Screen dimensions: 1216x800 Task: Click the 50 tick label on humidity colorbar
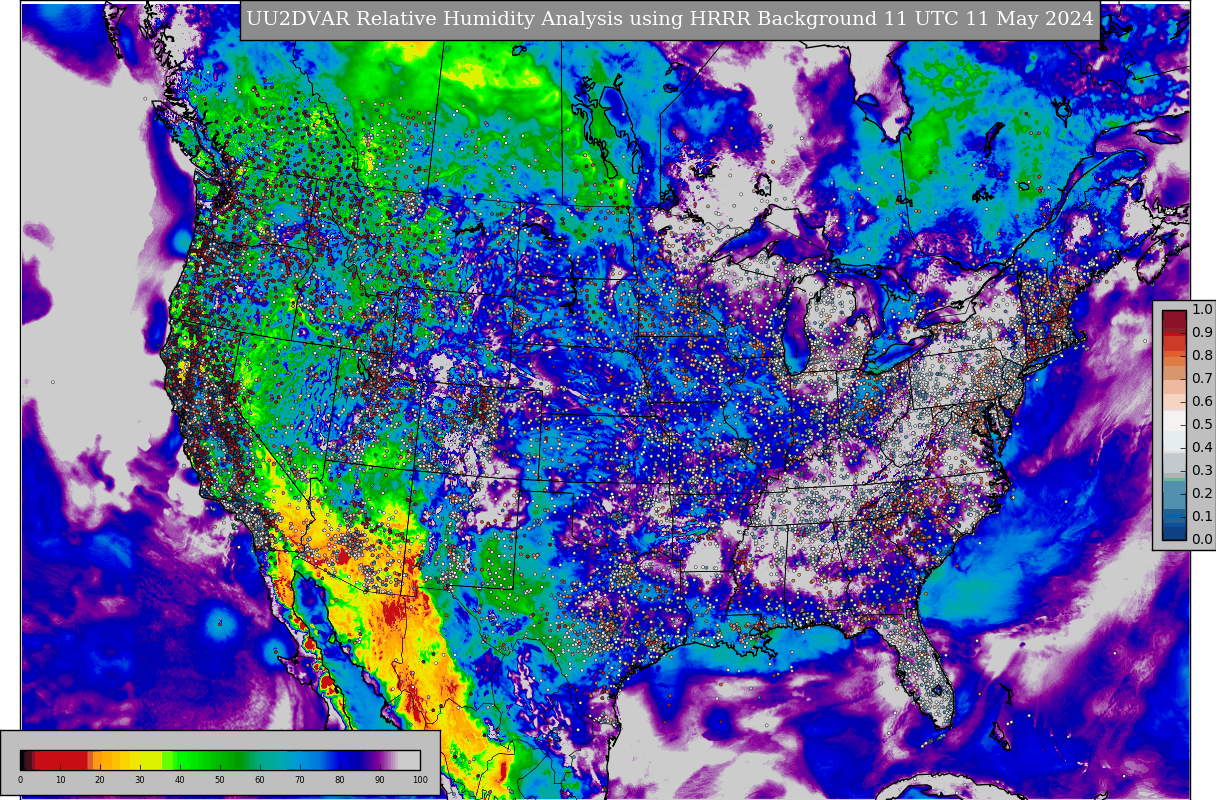coord(220,780)
